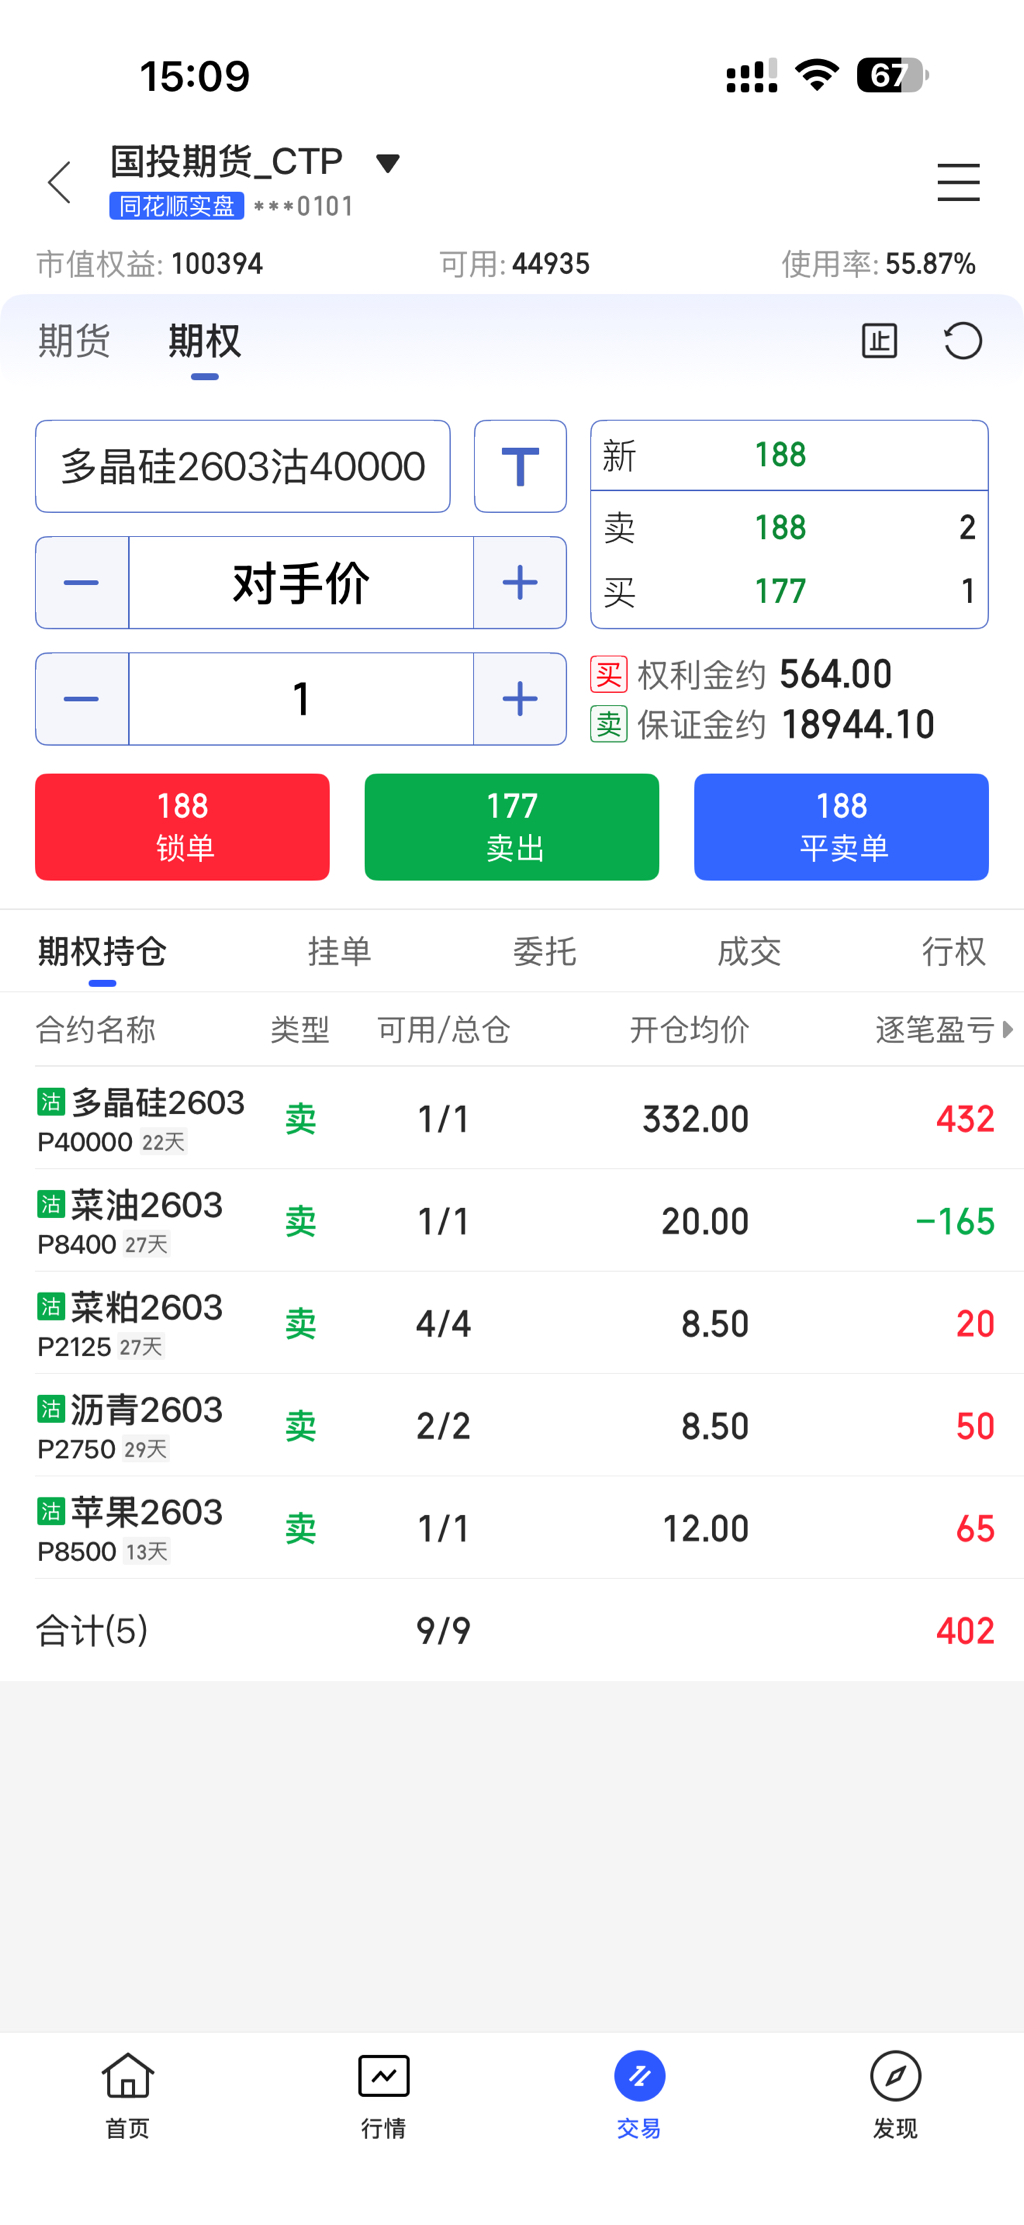Click the refresh icon
1024x2225 pixels.
[962, 341]
